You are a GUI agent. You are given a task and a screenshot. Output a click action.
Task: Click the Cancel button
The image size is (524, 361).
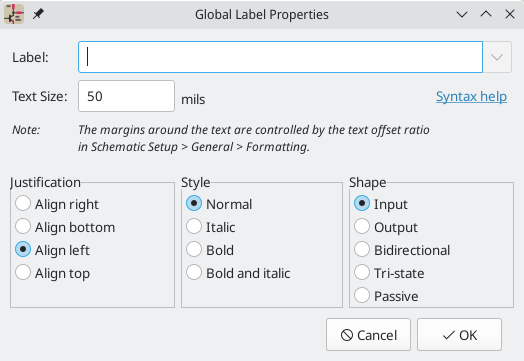pos(368,335)
